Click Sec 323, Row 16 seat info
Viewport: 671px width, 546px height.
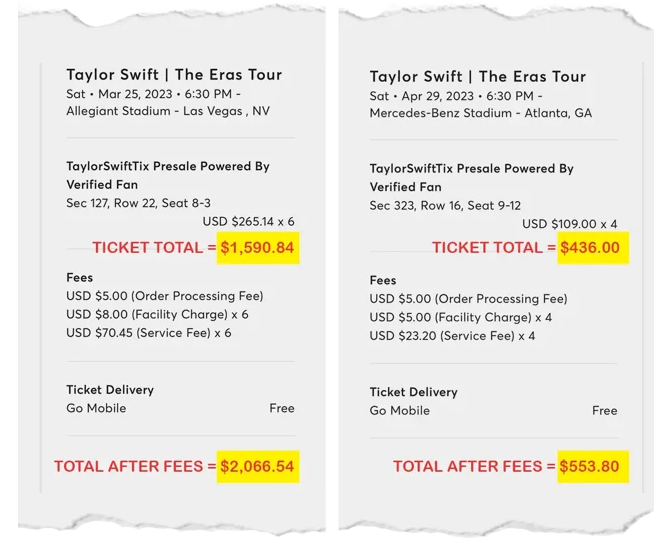pos(445,205)
